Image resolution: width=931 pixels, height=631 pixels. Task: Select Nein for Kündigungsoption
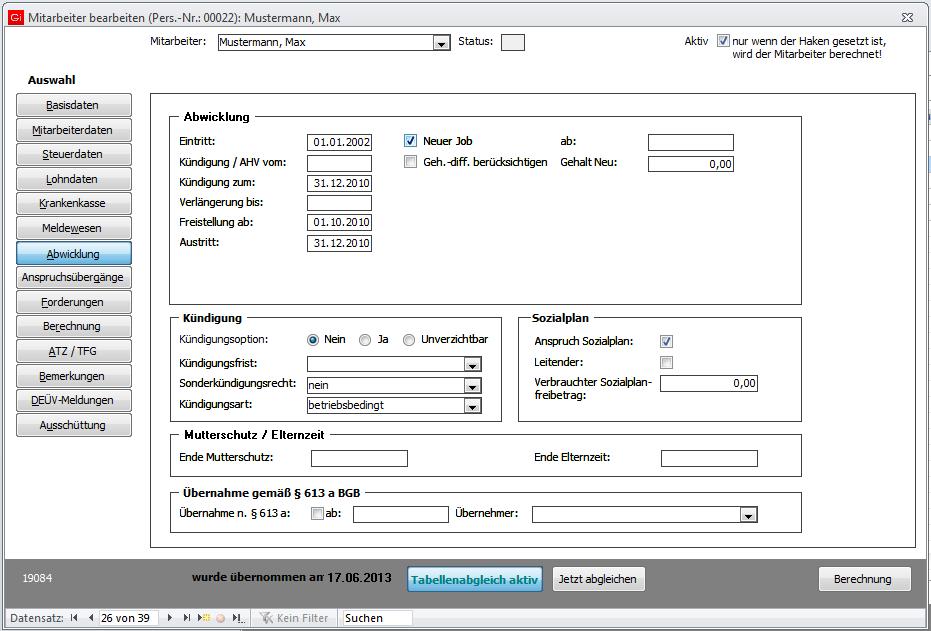point(313,340)
